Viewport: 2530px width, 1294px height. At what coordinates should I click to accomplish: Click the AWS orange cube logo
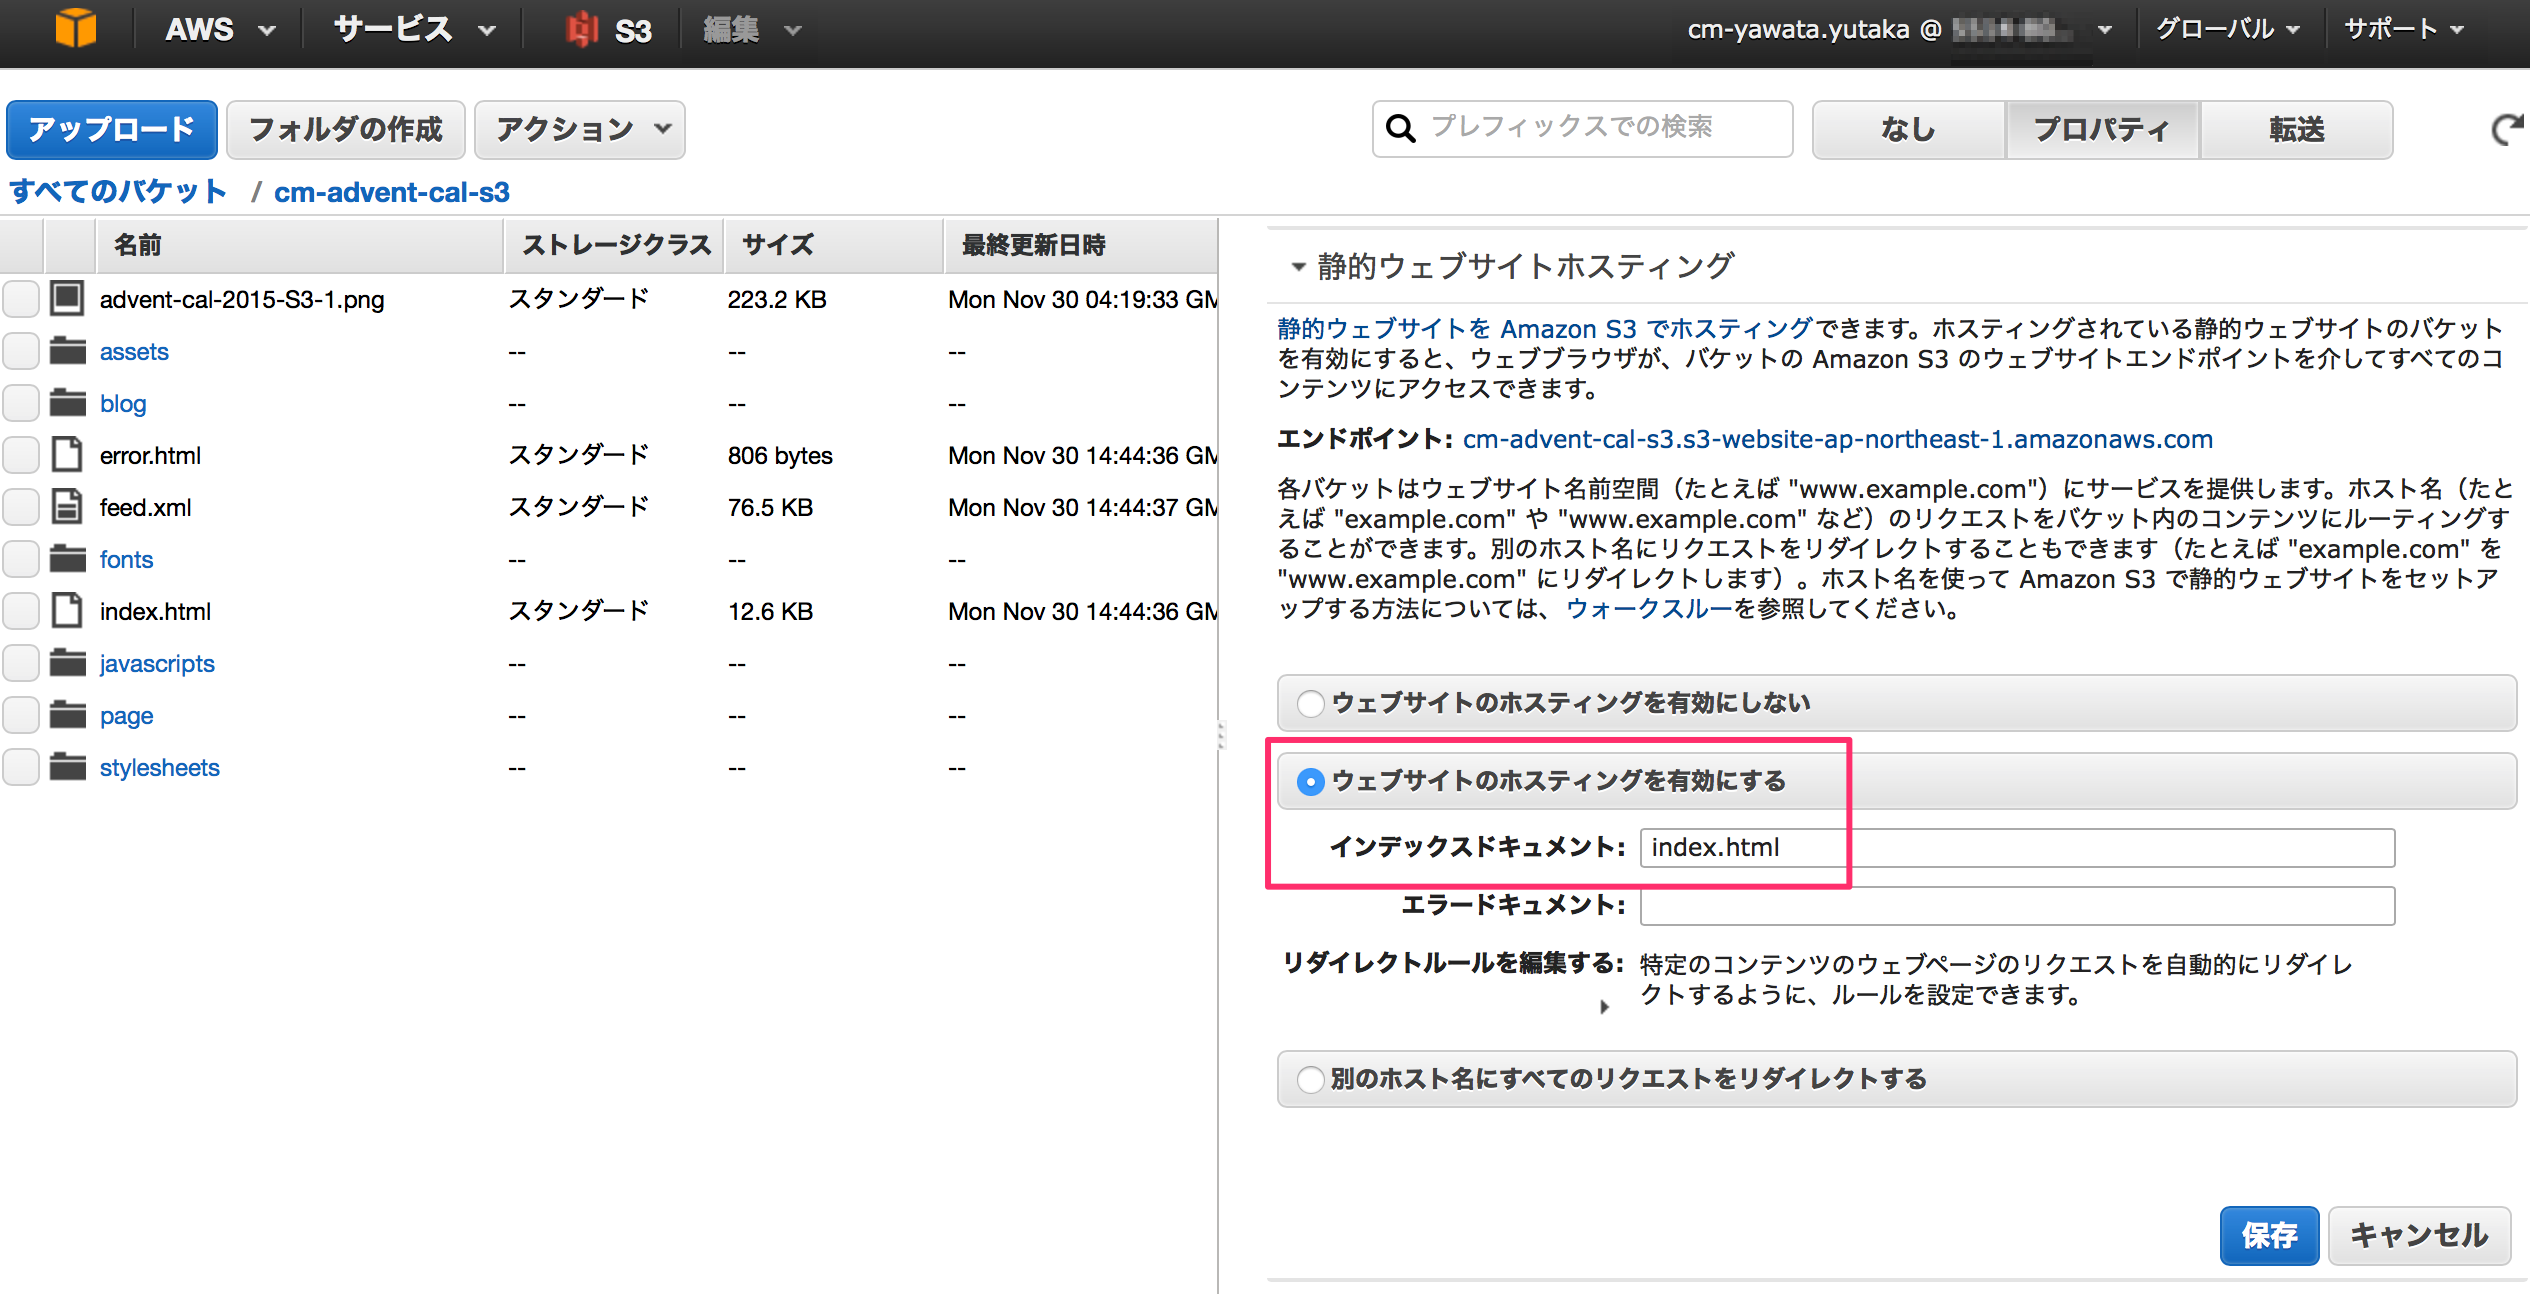pos(75,28)
